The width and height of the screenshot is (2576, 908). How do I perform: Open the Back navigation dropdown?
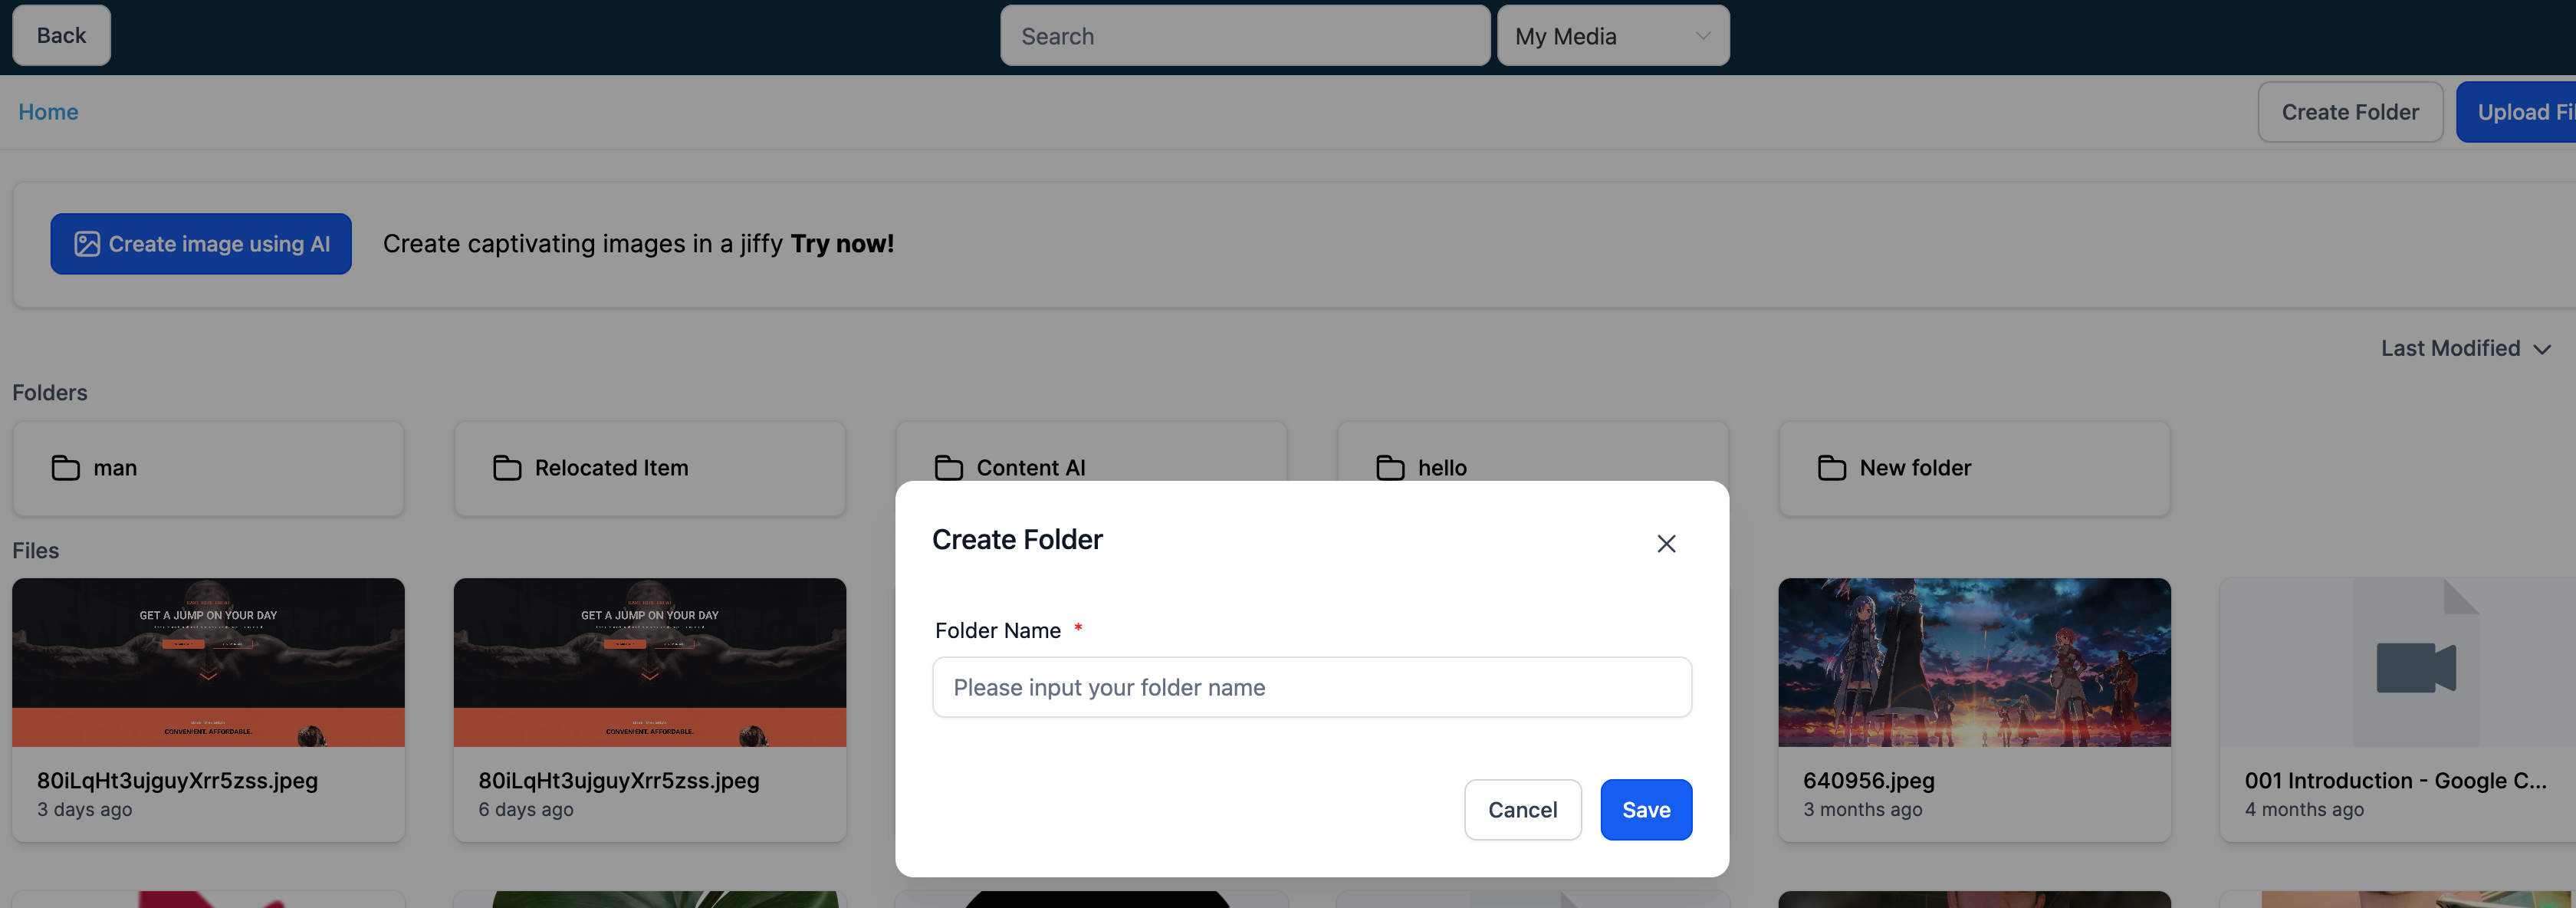pyautogui.click(x=61, y=35)
